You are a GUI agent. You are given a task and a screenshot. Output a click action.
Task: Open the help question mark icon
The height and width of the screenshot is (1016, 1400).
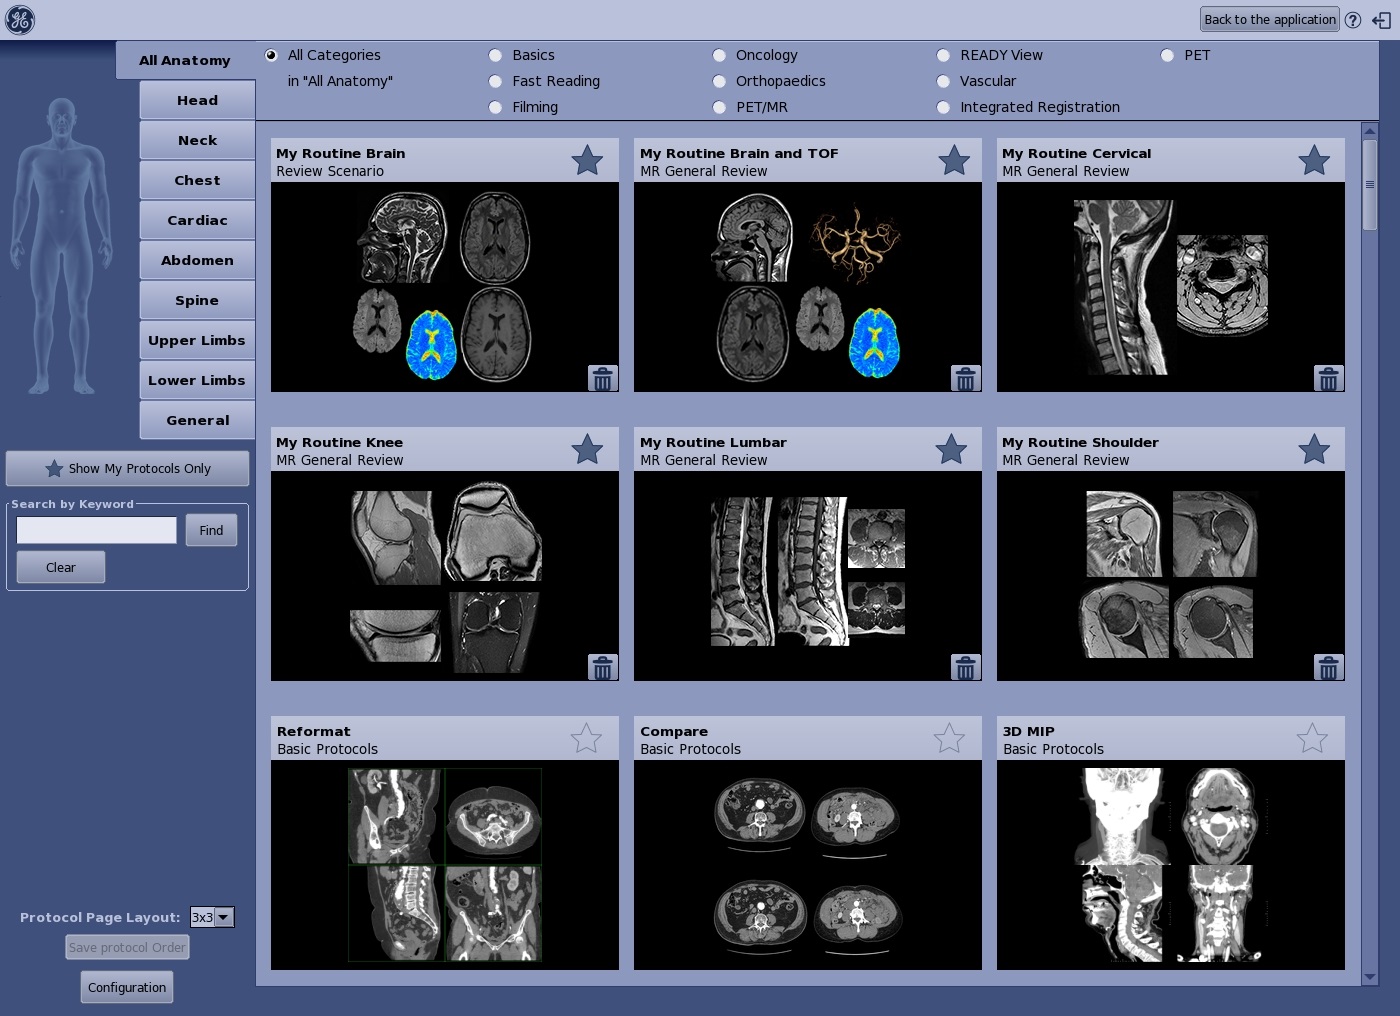(x=1353, y=20)
